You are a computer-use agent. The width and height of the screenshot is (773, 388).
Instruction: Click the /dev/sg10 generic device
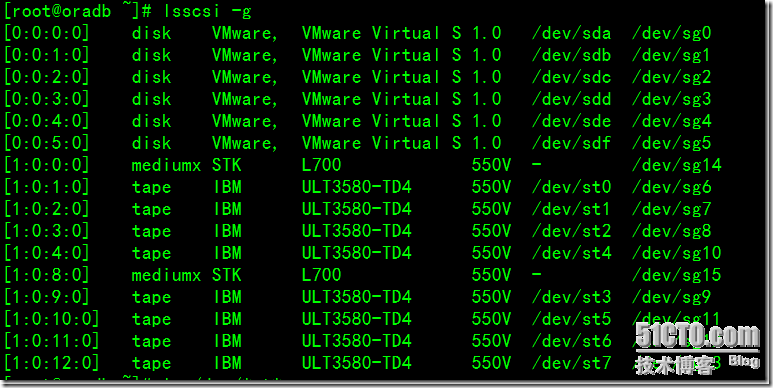(x=676, y=253)
